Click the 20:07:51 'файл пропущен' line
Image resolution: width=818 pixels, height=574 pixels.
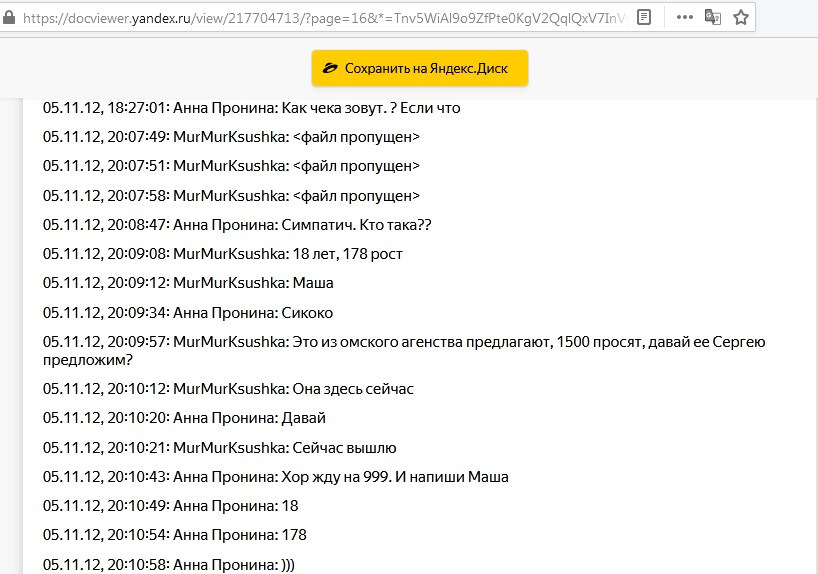tap(231, 166)
